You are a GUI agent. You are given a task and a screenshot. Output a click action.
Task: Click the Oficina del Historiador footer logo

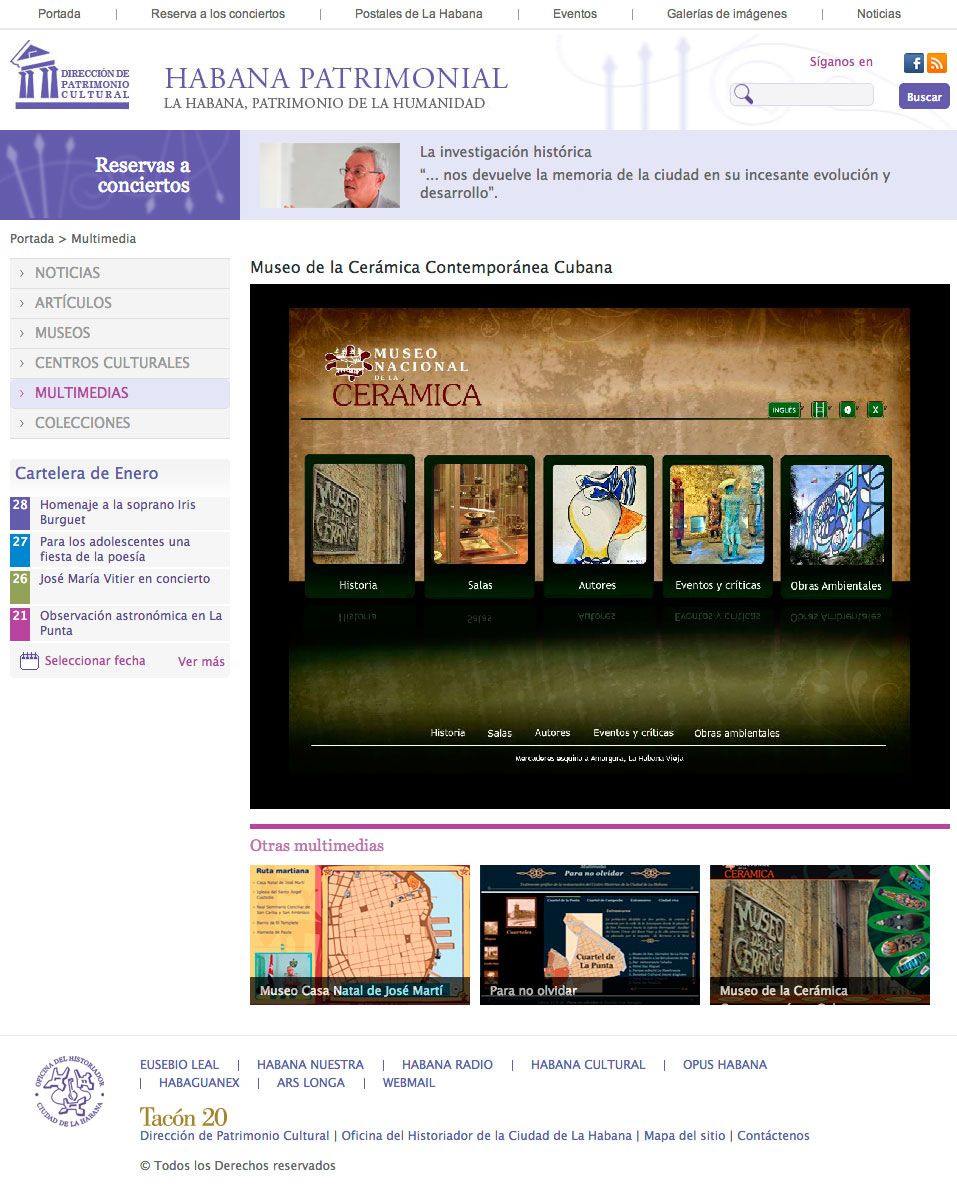click(x=69, y=1091)
